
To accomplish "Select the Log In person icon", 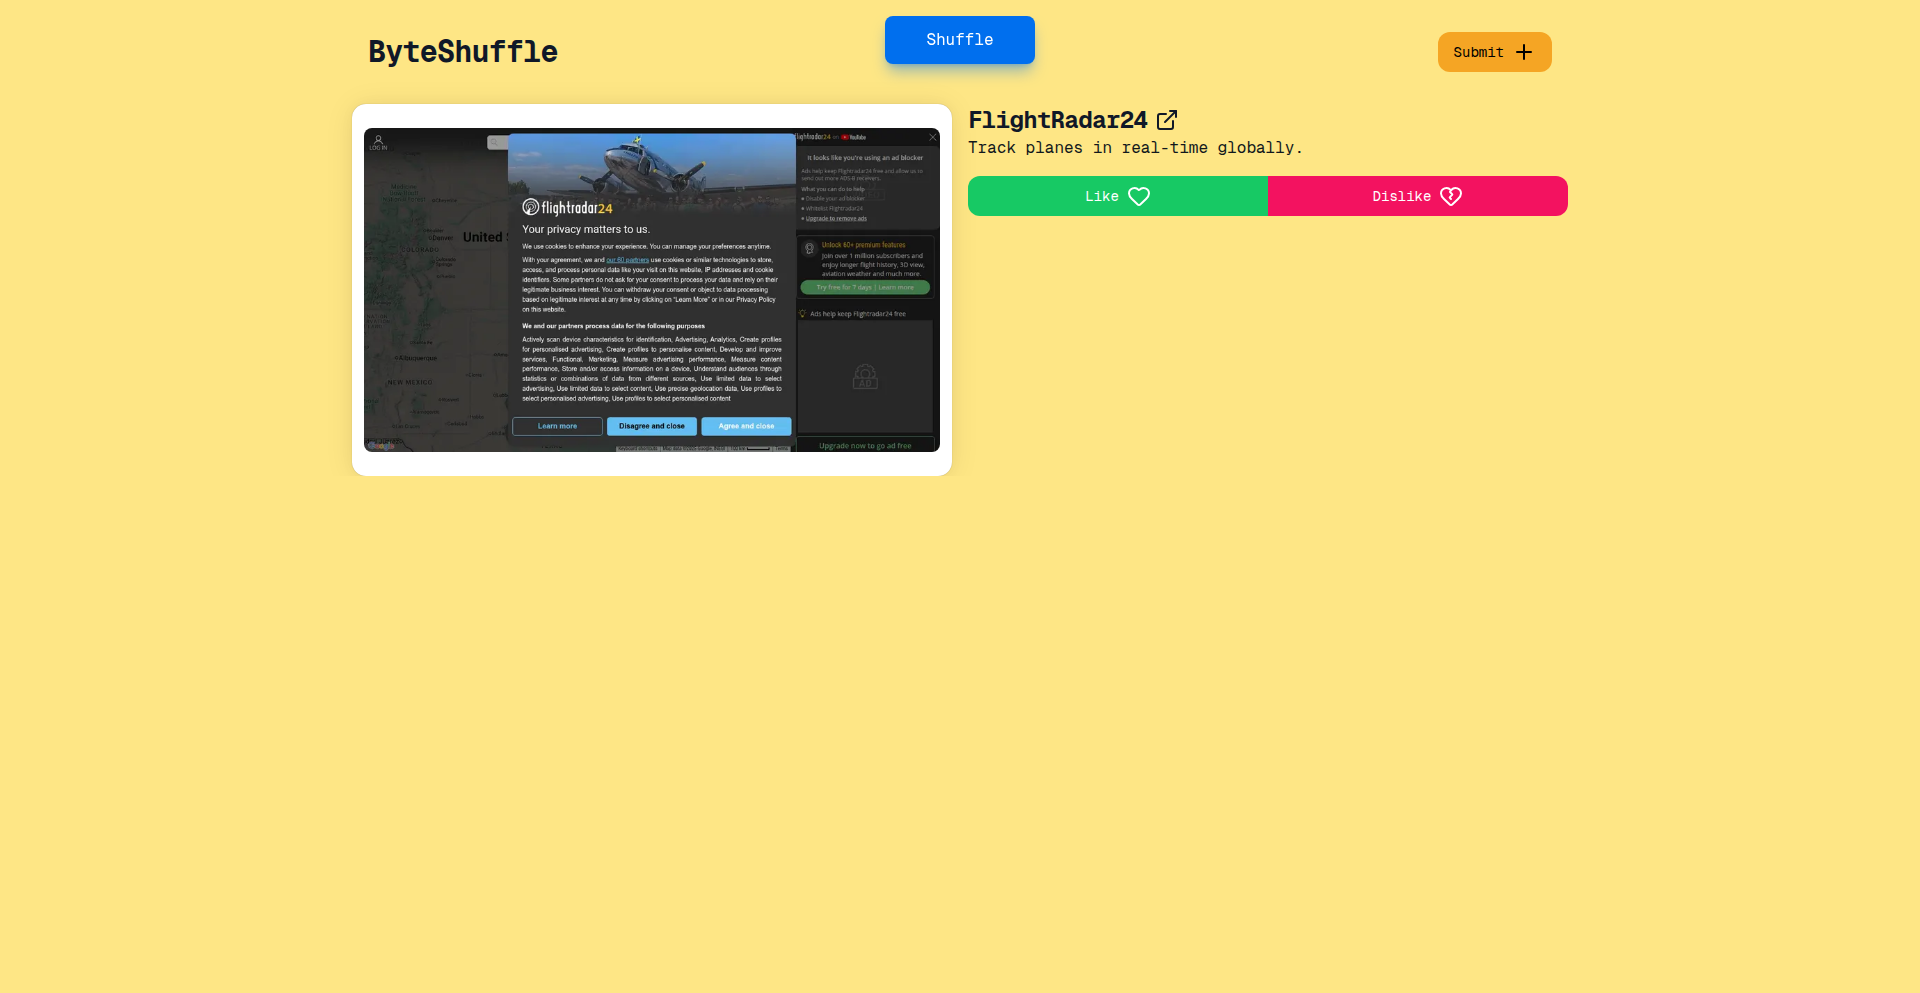I will (x=378, y=140).
